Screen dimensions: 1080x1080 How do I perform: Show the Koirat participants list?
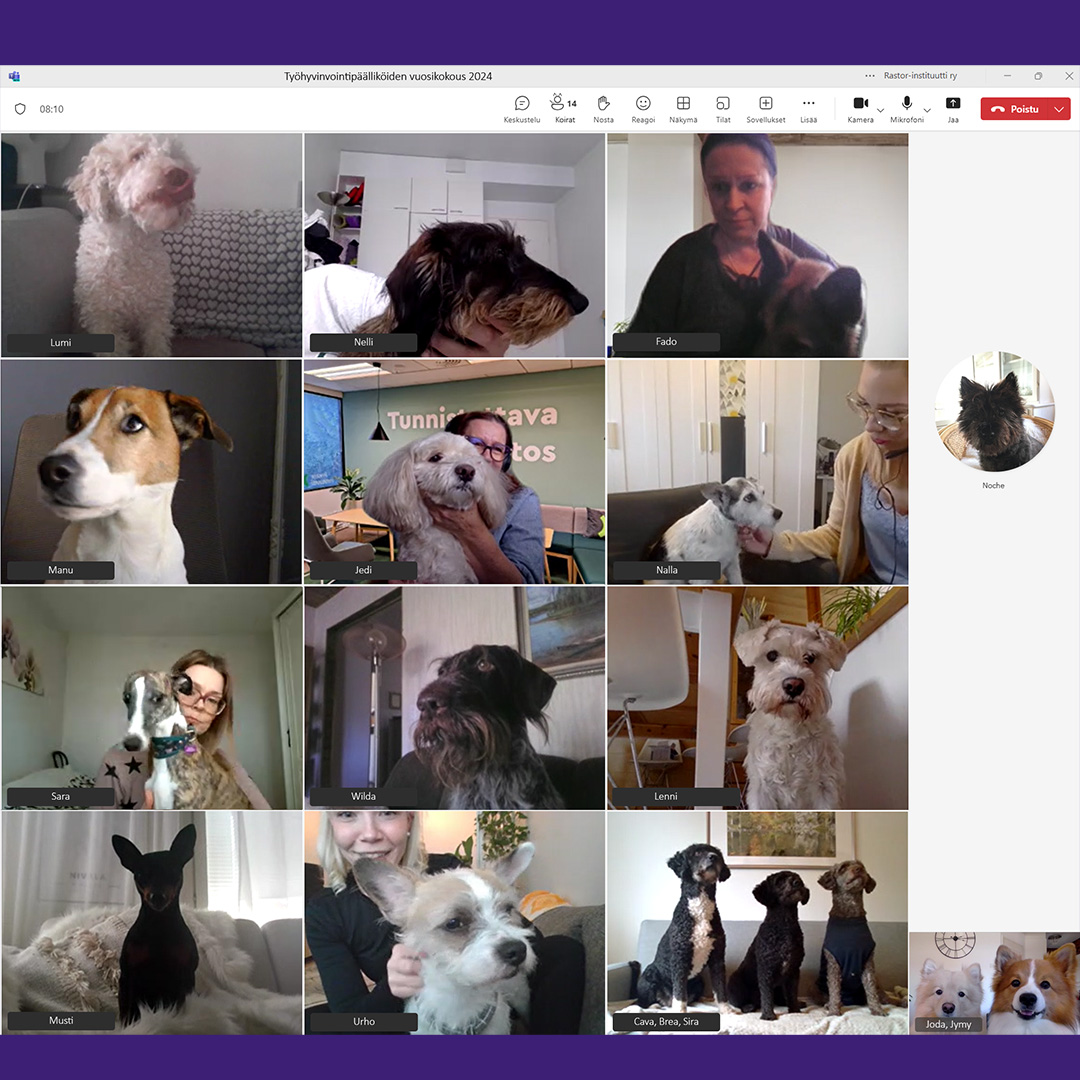tap(564, 109)
